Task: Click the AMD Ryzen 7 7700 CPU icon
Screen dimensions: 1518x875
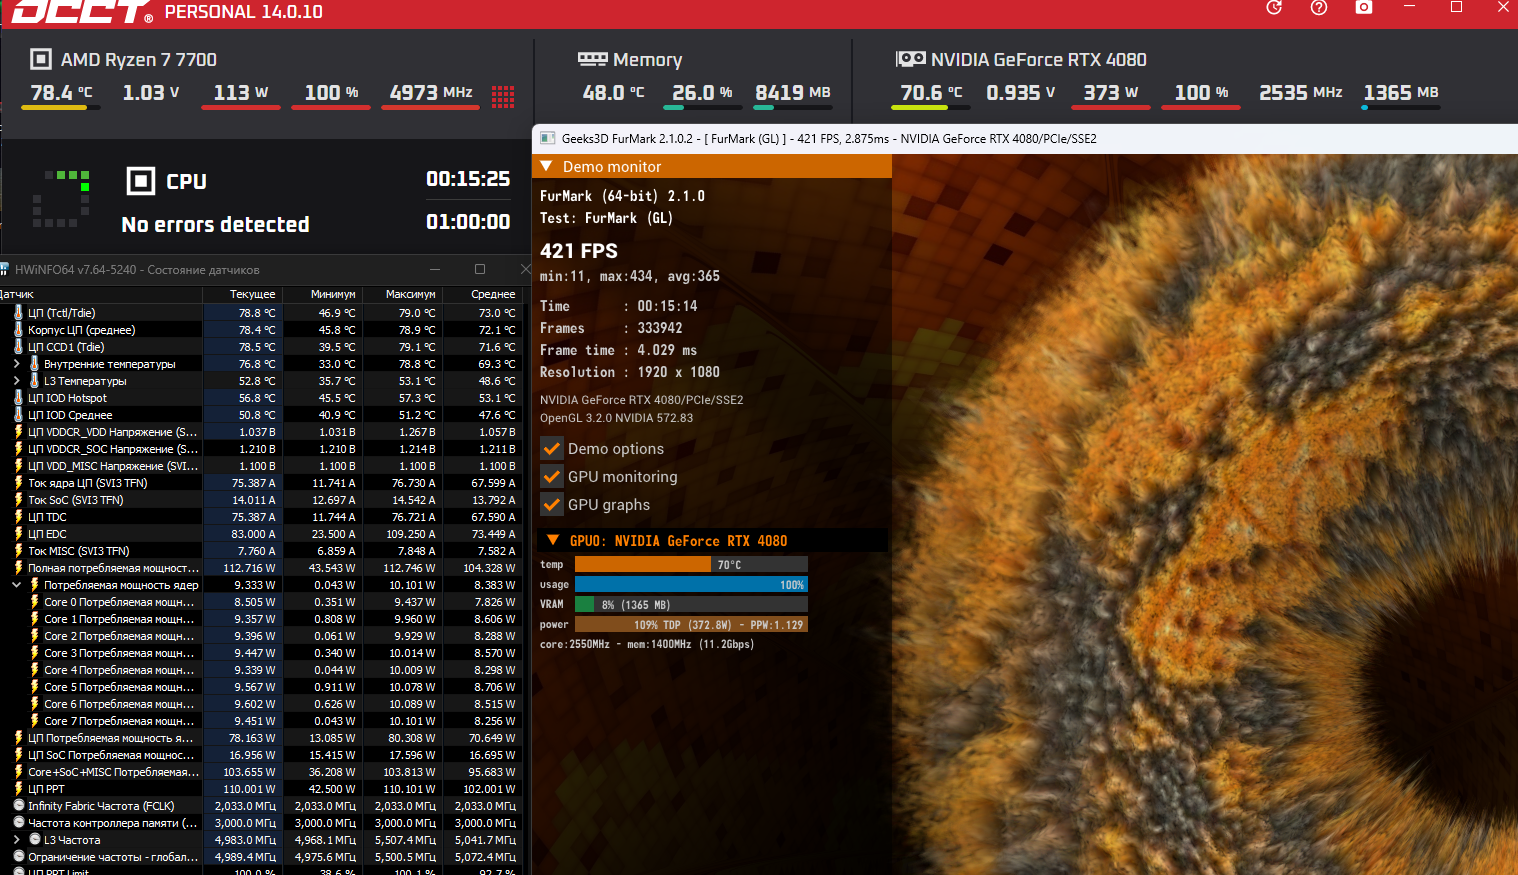Action: point(41,59)
